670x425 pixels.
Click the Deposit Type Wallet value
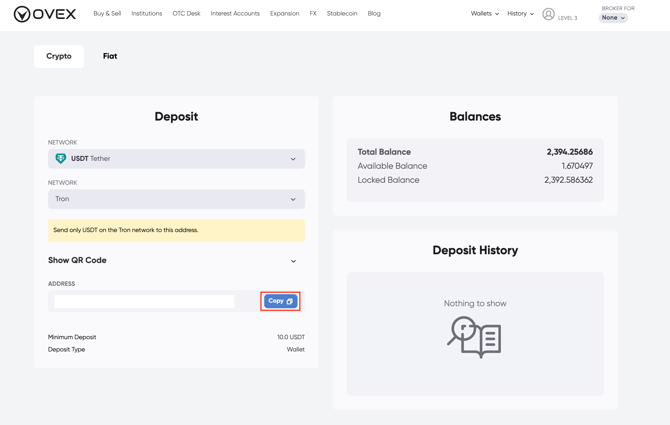(x=296, y=349)
